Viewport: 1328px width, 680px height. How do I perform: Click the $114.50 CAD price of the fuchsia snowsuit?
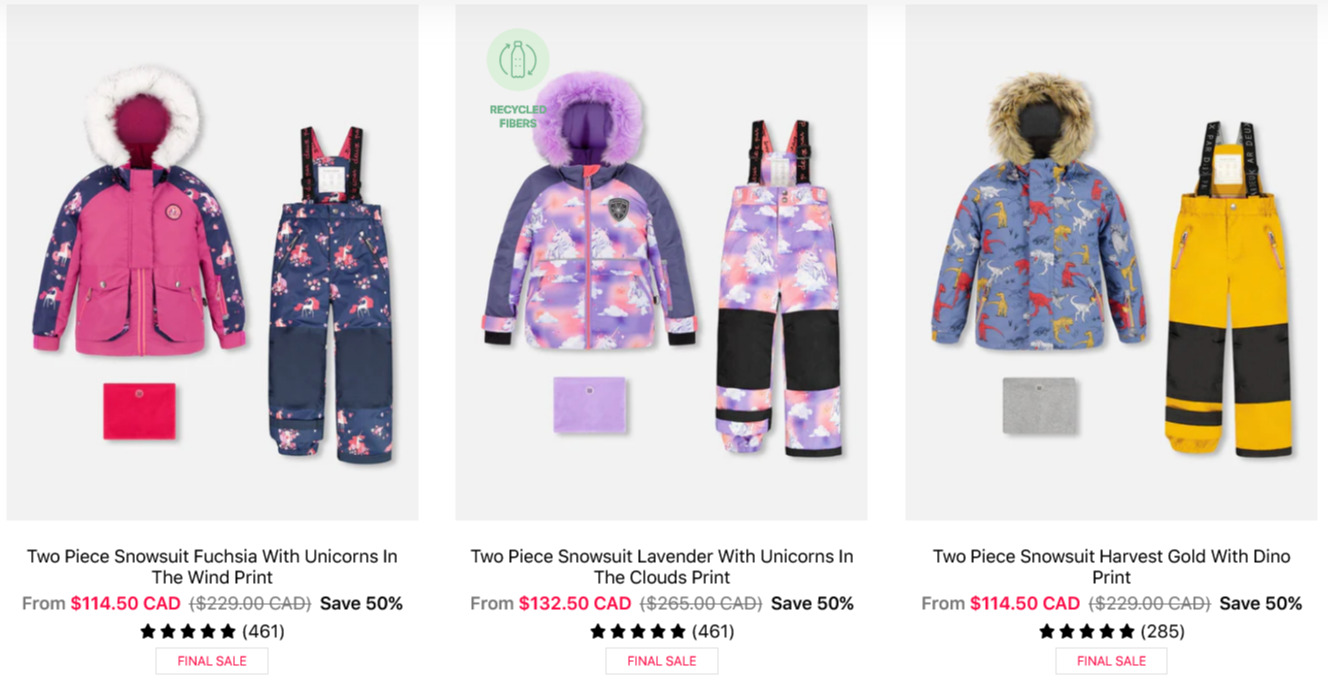point(126,604)
